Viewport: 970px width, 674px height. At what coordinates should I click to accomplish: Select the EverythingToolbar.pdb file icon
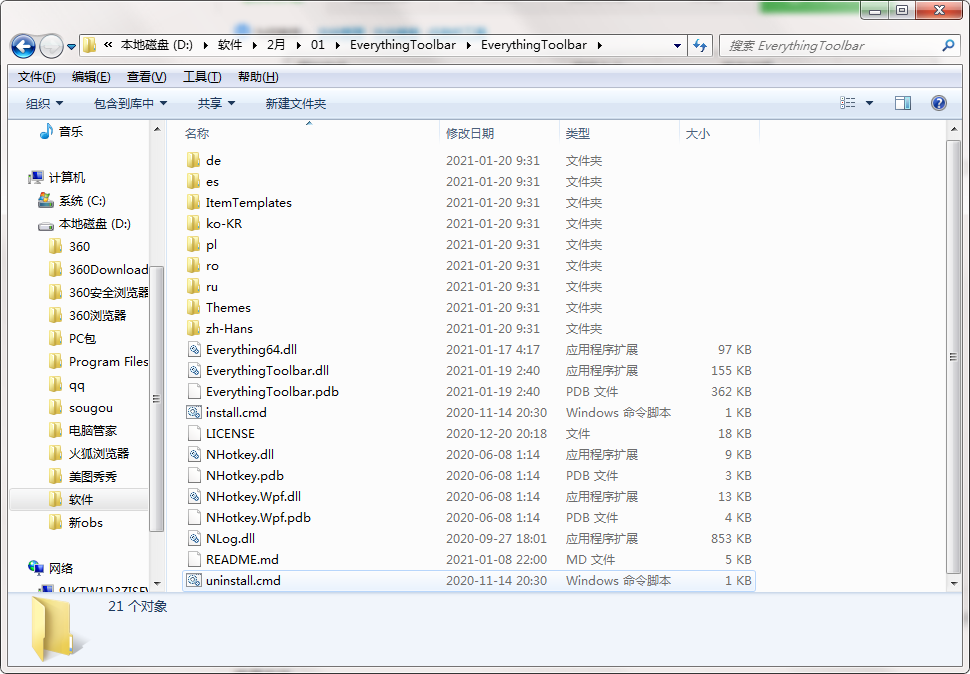point(194,391)
